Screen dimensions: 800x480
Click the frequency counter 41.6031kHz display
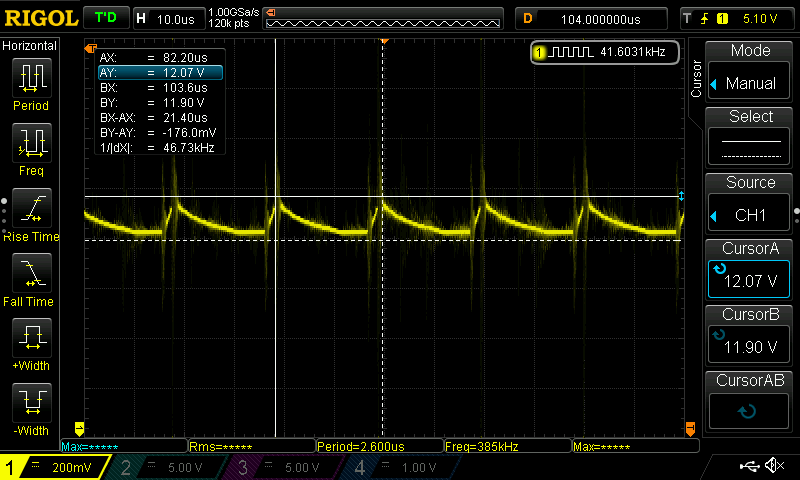tap(605, 52)
